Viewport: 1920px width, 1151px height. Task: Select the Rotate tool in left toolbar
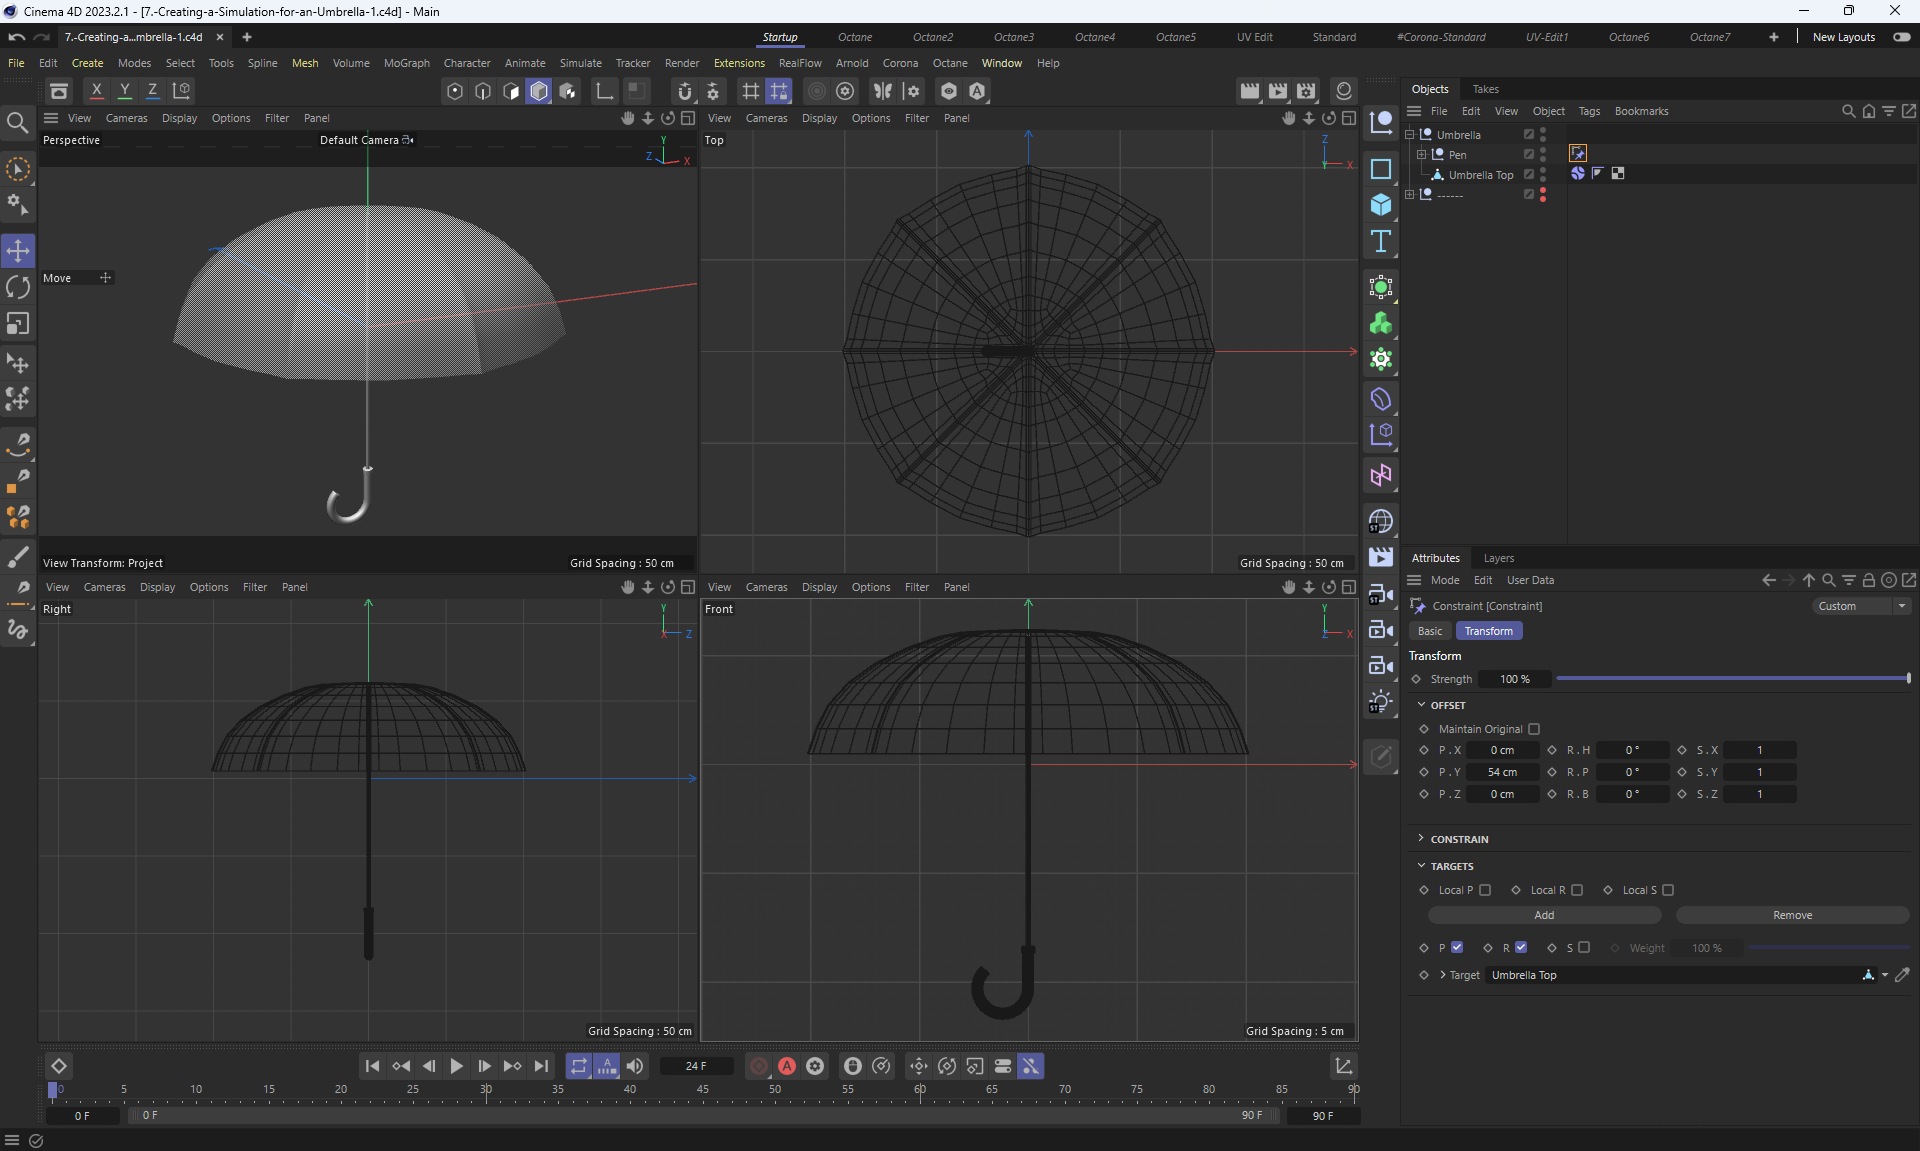(x=18, y=287)
